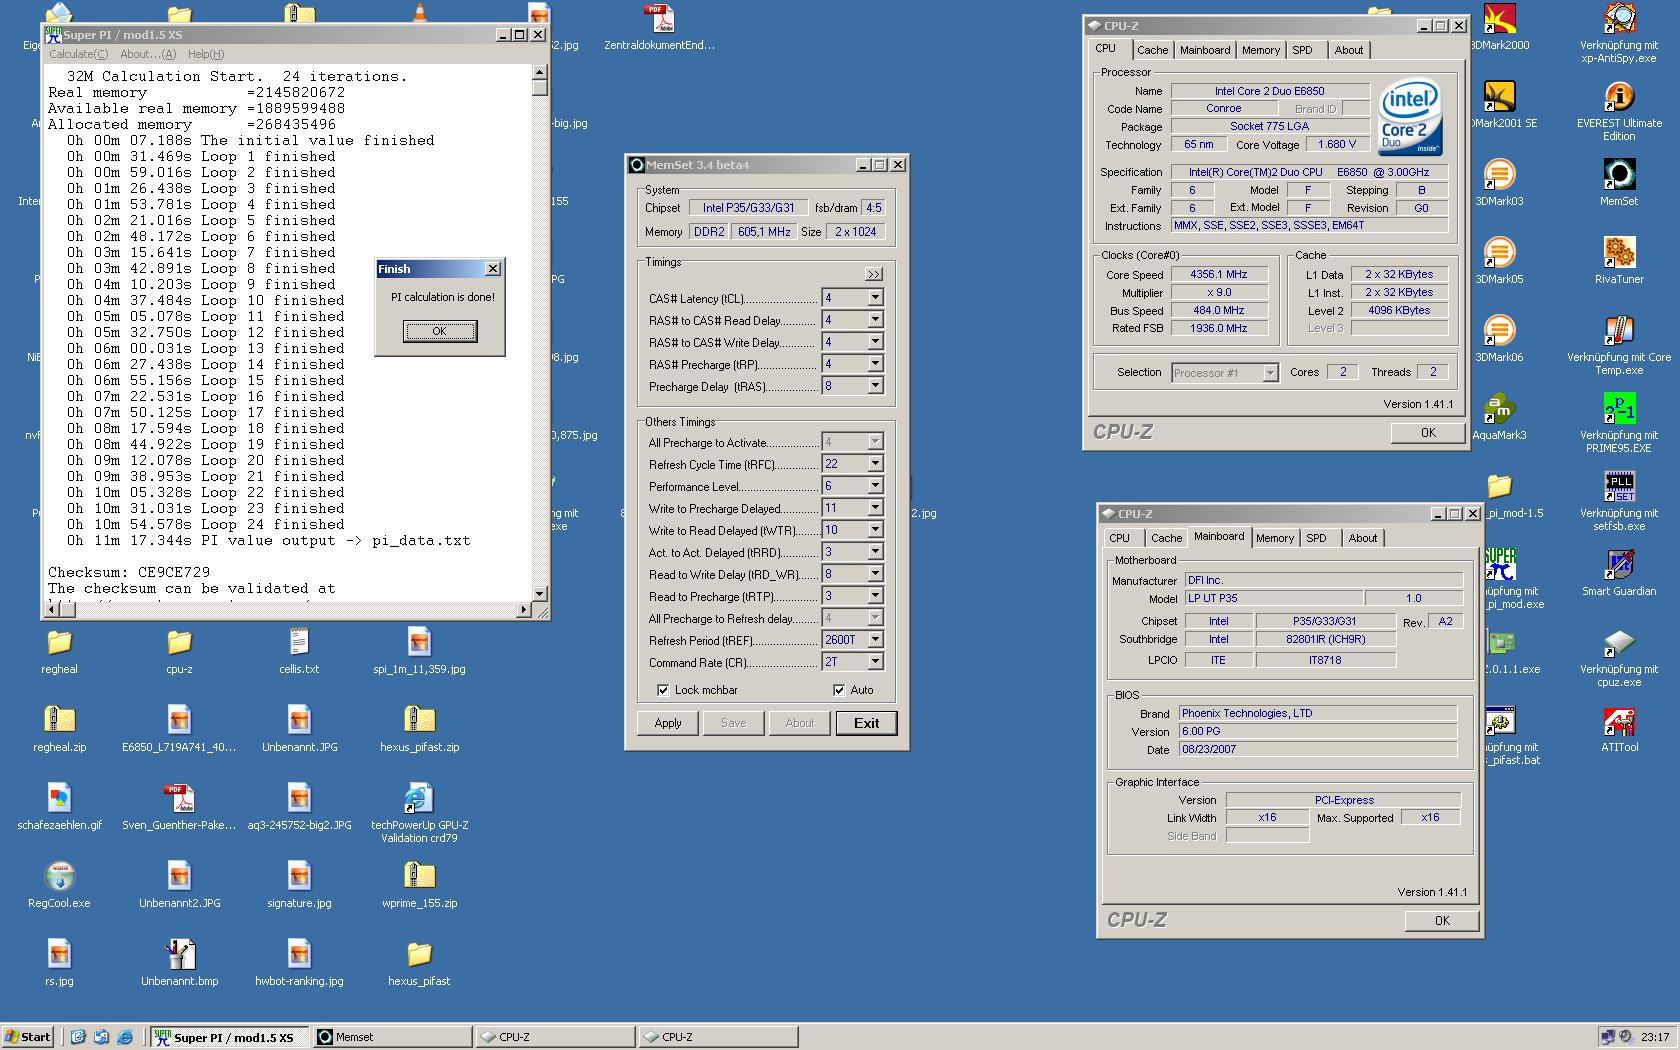Open the Calculate menu in Super PI

79,54
